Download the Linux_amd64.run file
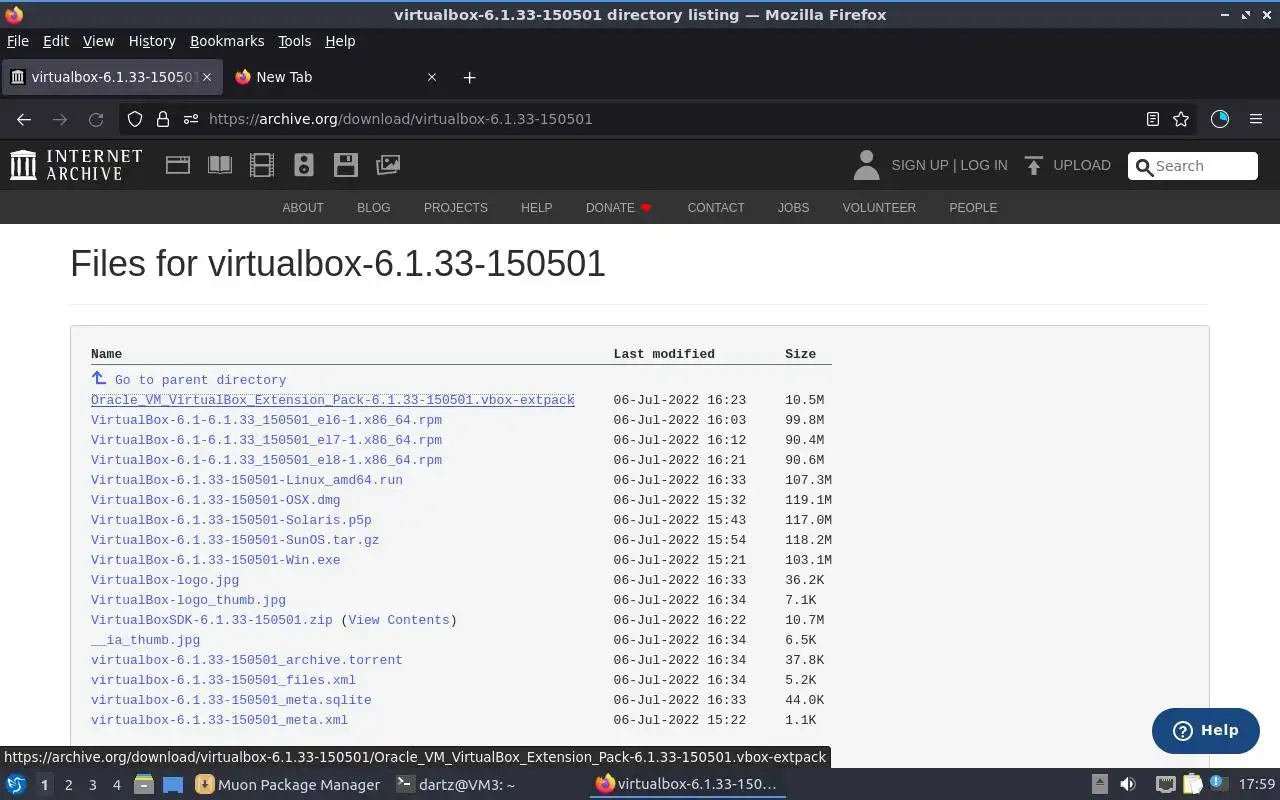This screenshot has width=1280, height=800. tap(247, 480)
